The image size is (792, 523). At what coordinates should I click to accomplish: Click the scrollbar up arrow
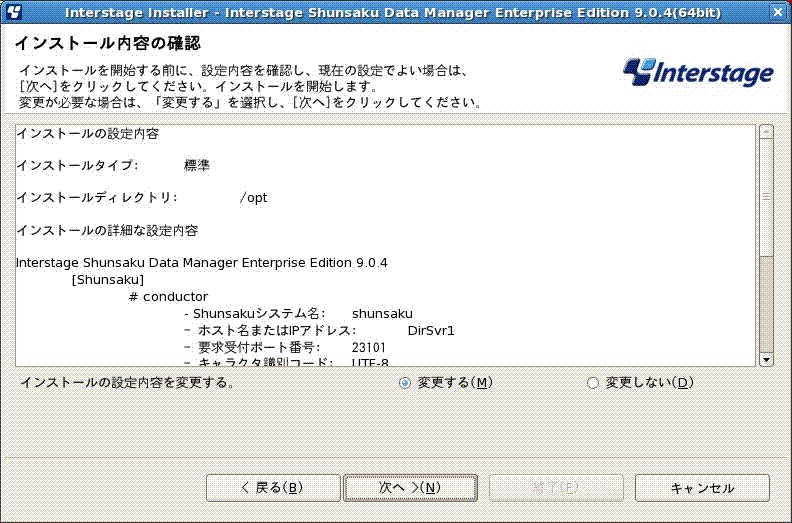(x=766, y=132)
